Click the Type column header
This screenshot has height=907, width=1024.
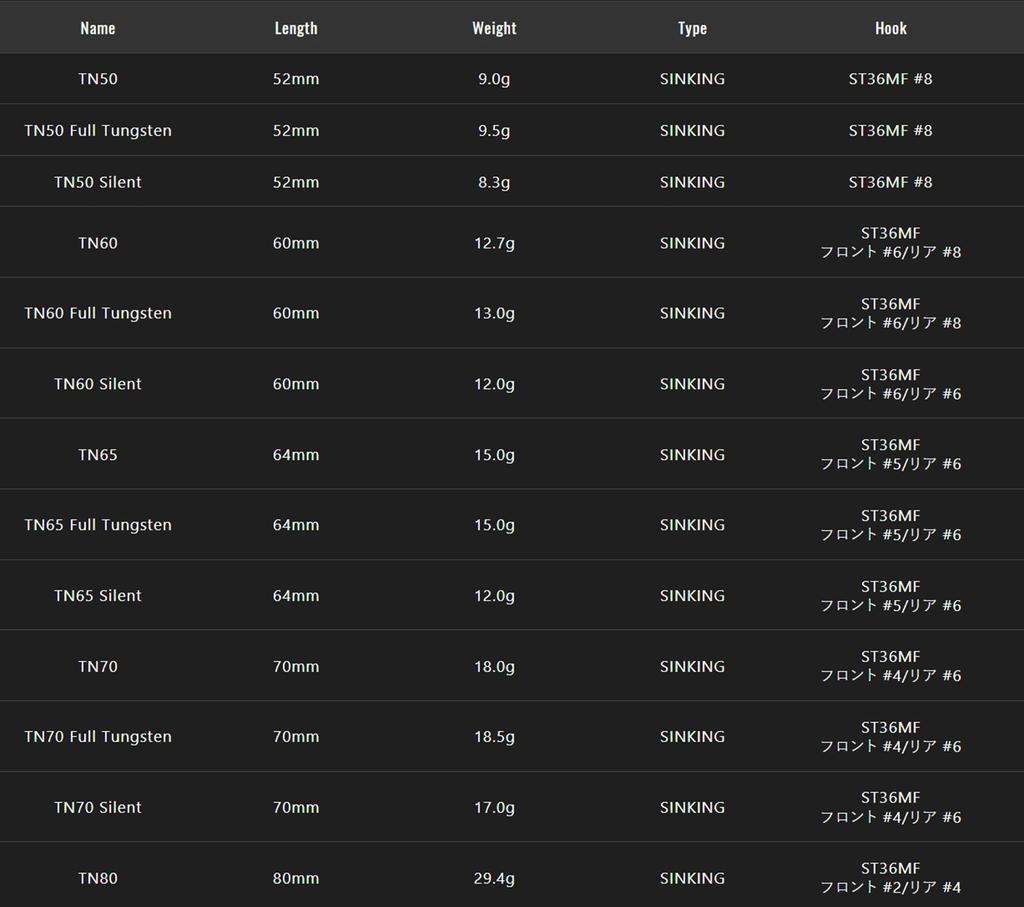(x=692, y=28)
